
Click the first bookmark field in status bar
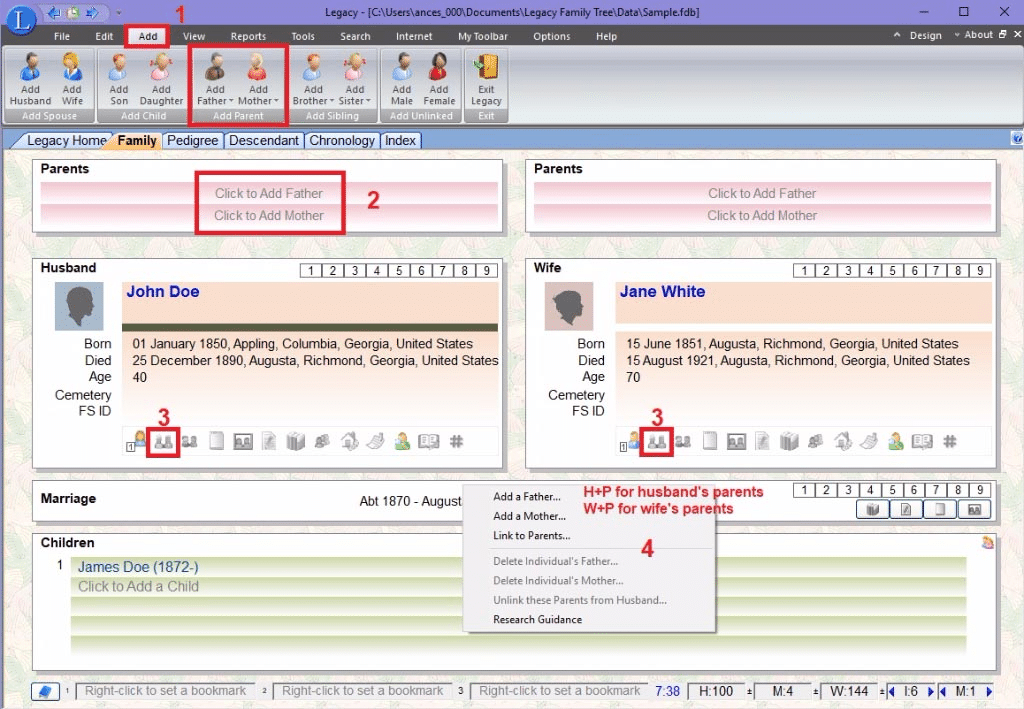tap(165, 691)
